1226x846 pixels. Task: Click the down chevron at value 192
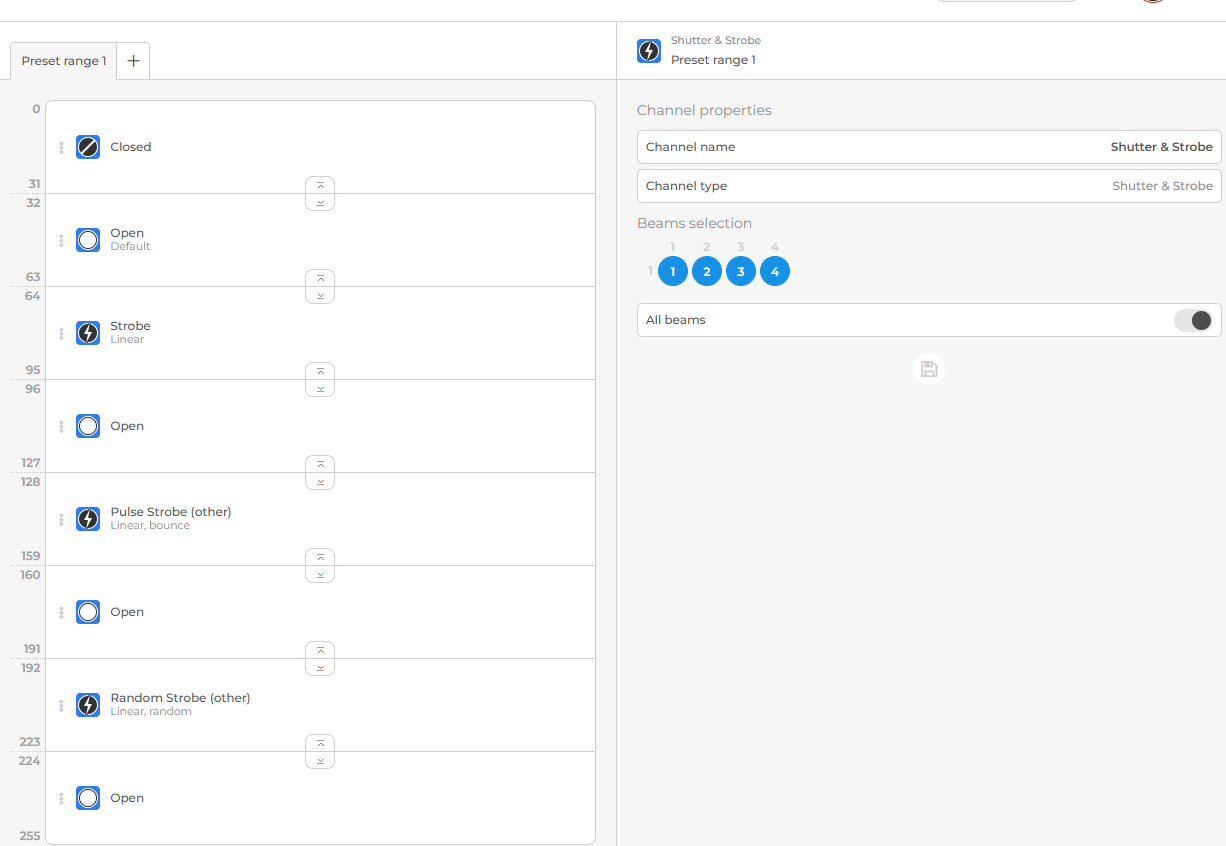click(320, 667)
